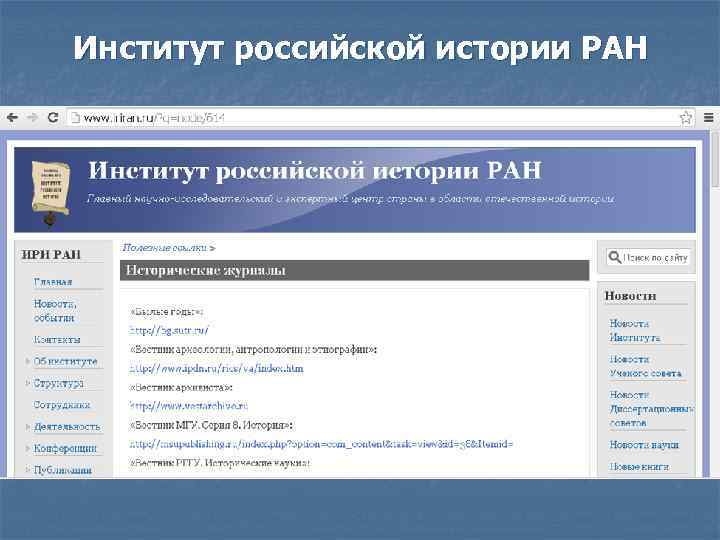
Task: Open the Структура section
Action: [x=59, y=383]
